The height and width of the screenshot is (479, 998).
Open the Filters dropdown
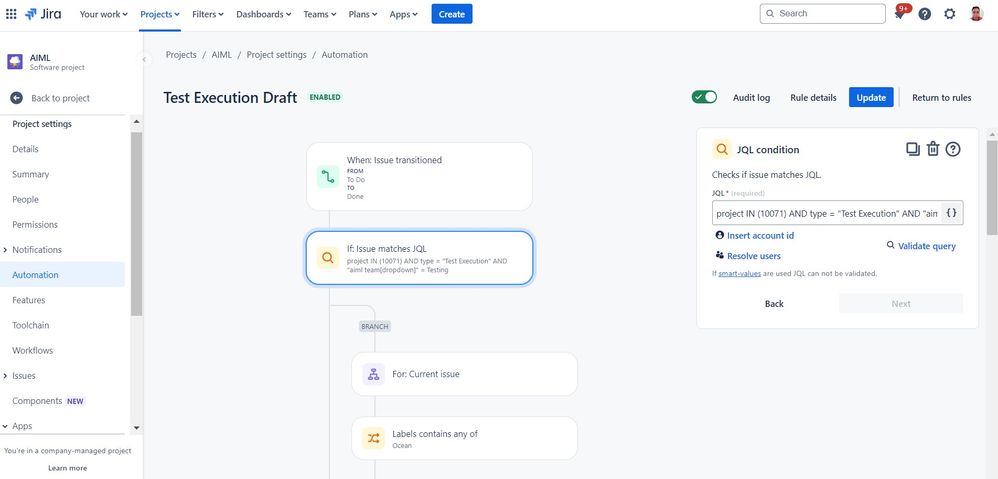[x=207, y=14]
